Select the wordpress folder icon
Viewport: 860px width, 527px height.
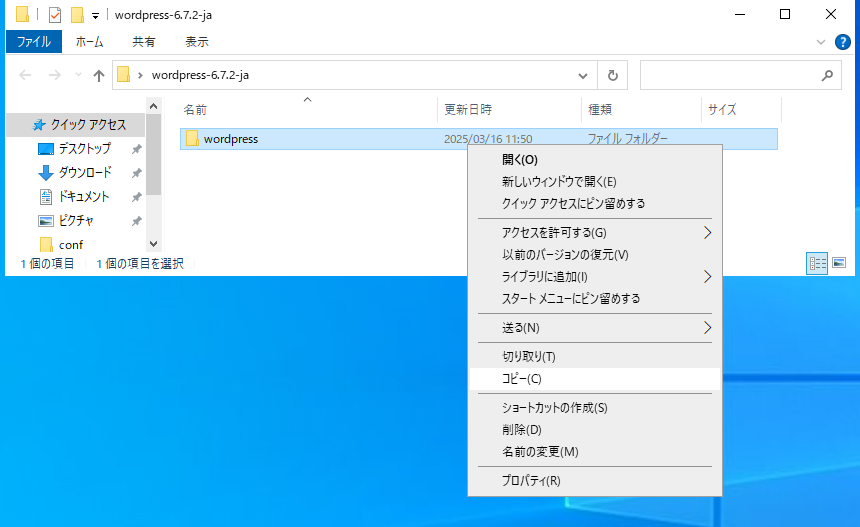pos(193,139)
